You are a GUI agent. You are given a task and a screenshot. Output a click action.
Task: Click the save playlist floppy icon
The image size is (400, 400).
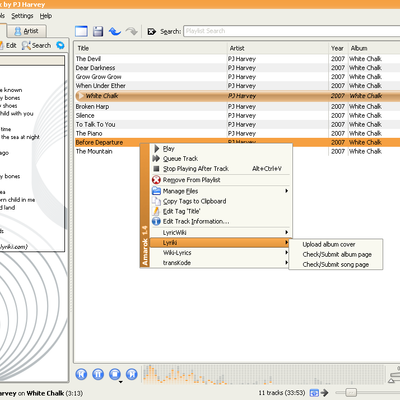coord(98,31)
